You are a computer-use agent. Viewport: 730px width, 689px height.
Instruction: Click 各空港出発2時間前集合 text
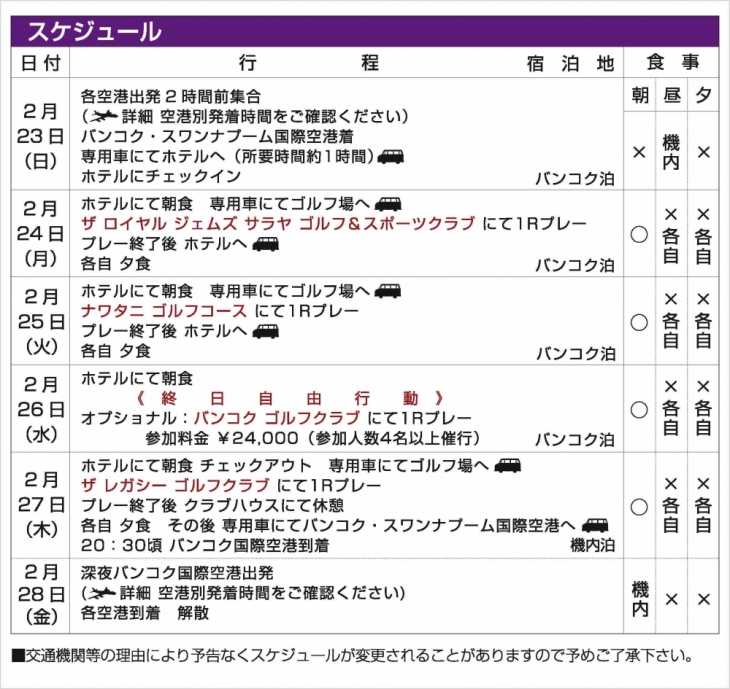click(170, 96)
